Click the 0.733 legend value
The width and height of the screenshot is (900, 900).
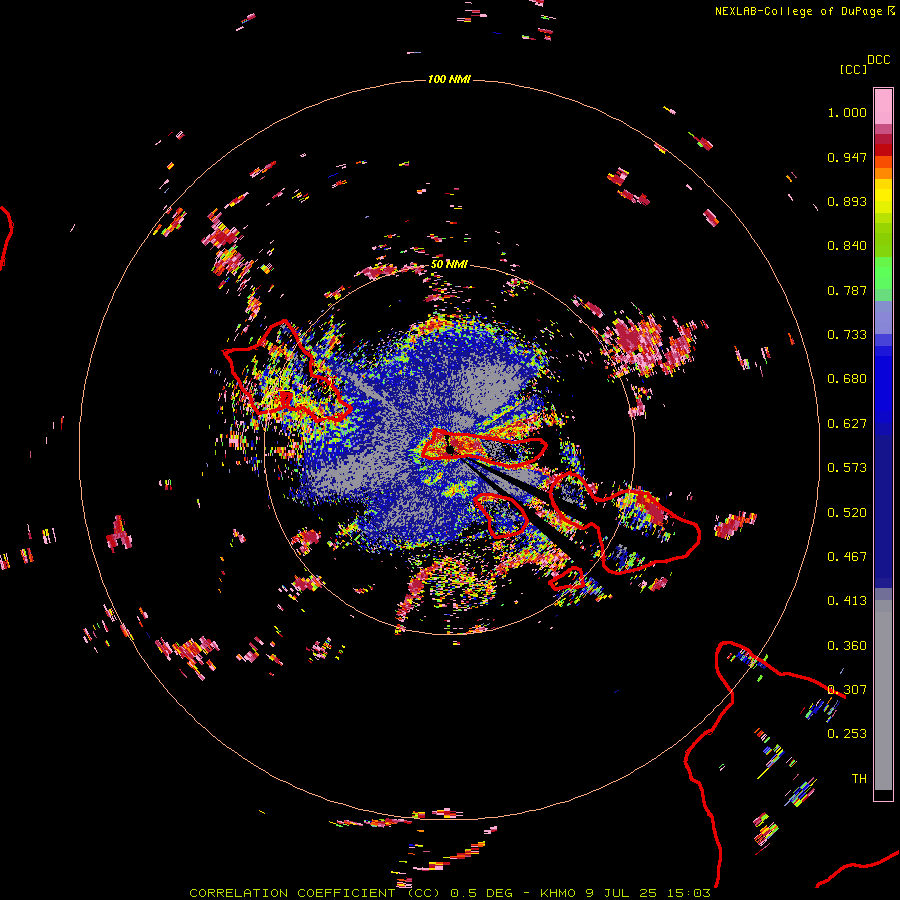coord(847,335)
